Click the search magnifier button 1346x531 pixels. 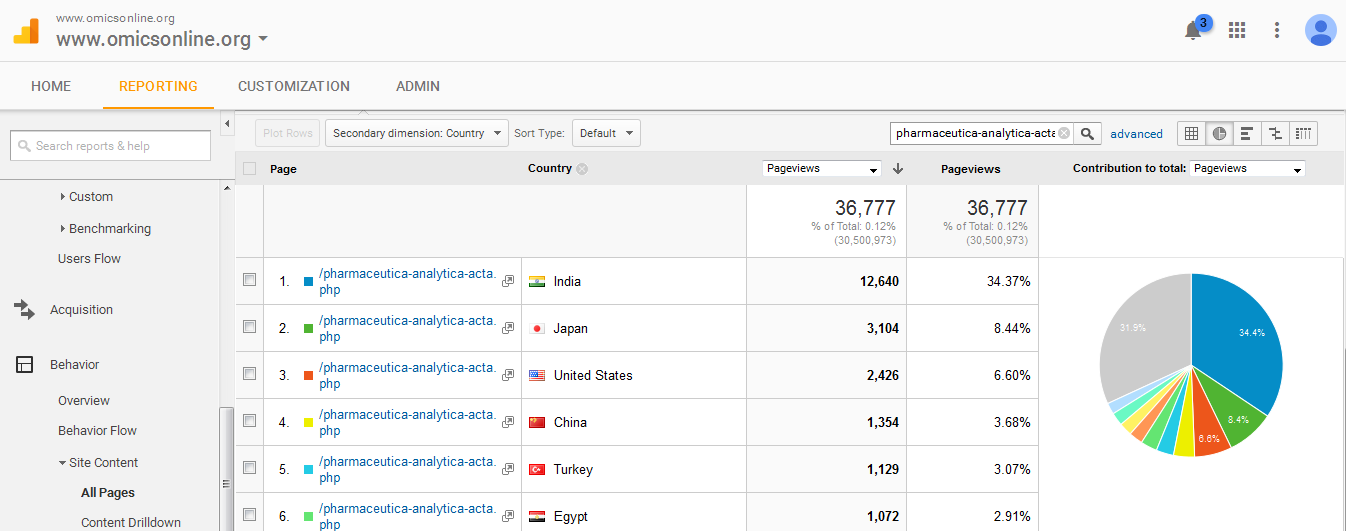(1088, 133)
